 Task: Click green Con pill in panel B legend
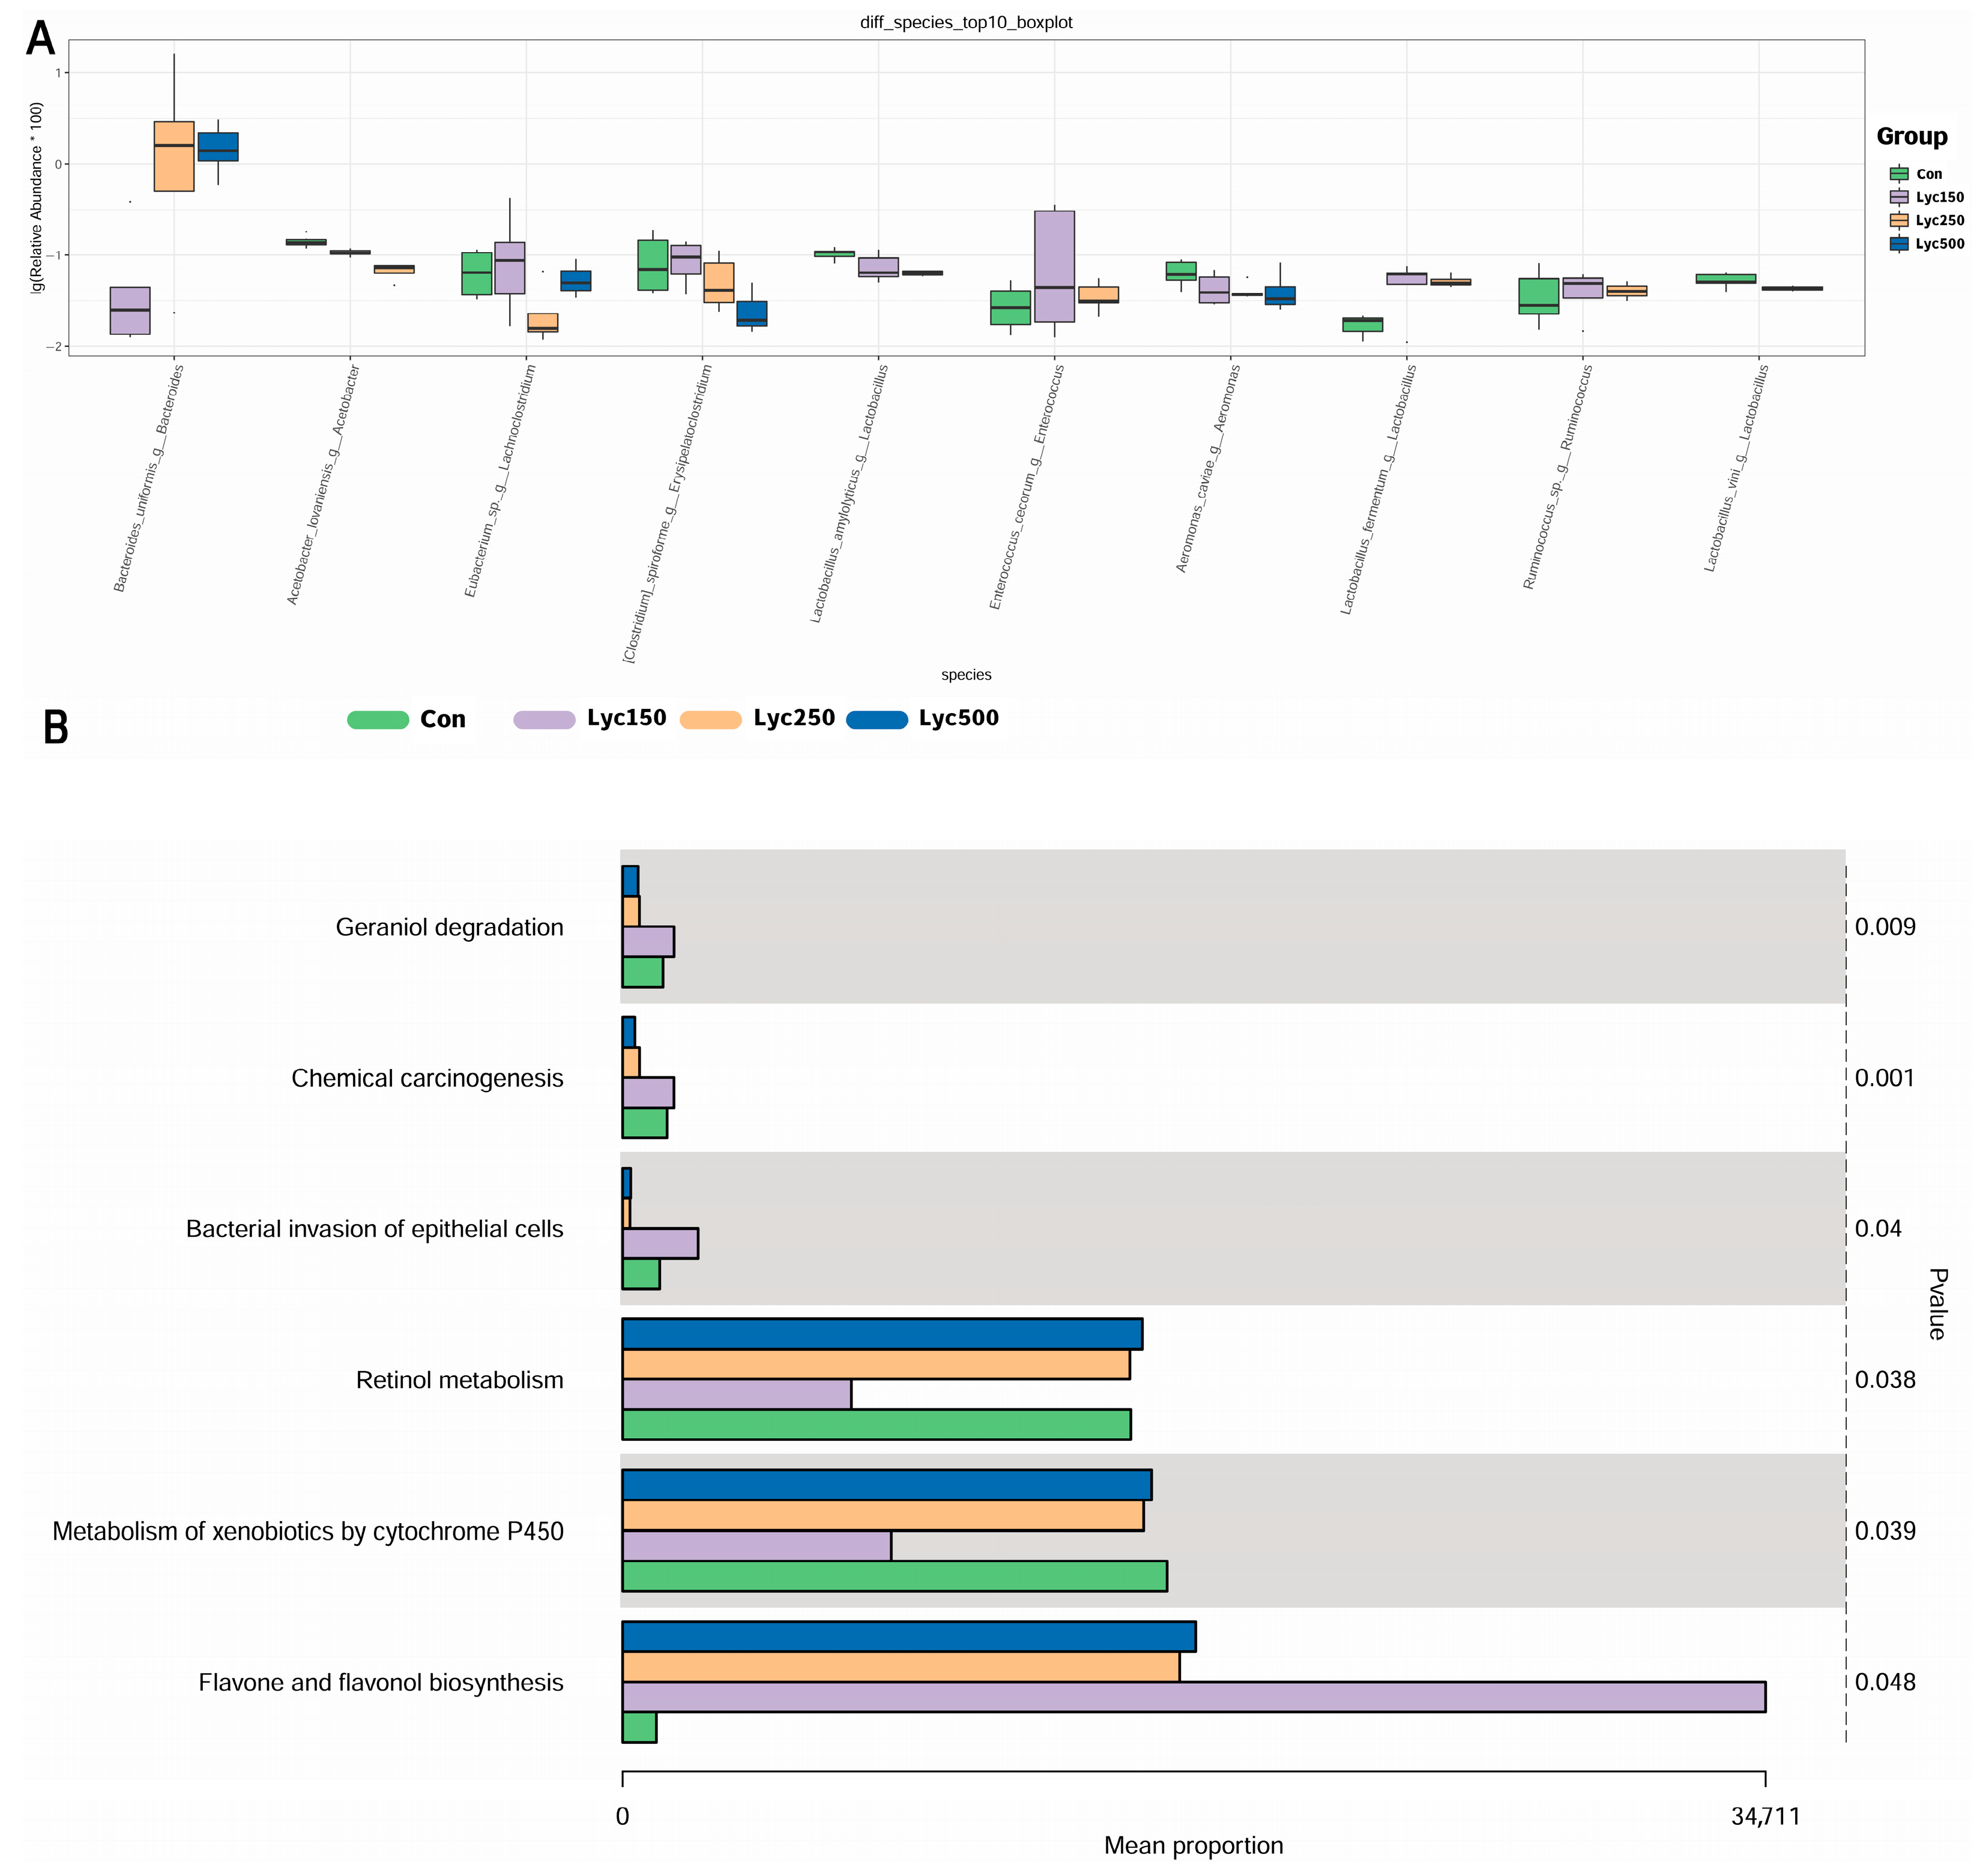point(378,720)
